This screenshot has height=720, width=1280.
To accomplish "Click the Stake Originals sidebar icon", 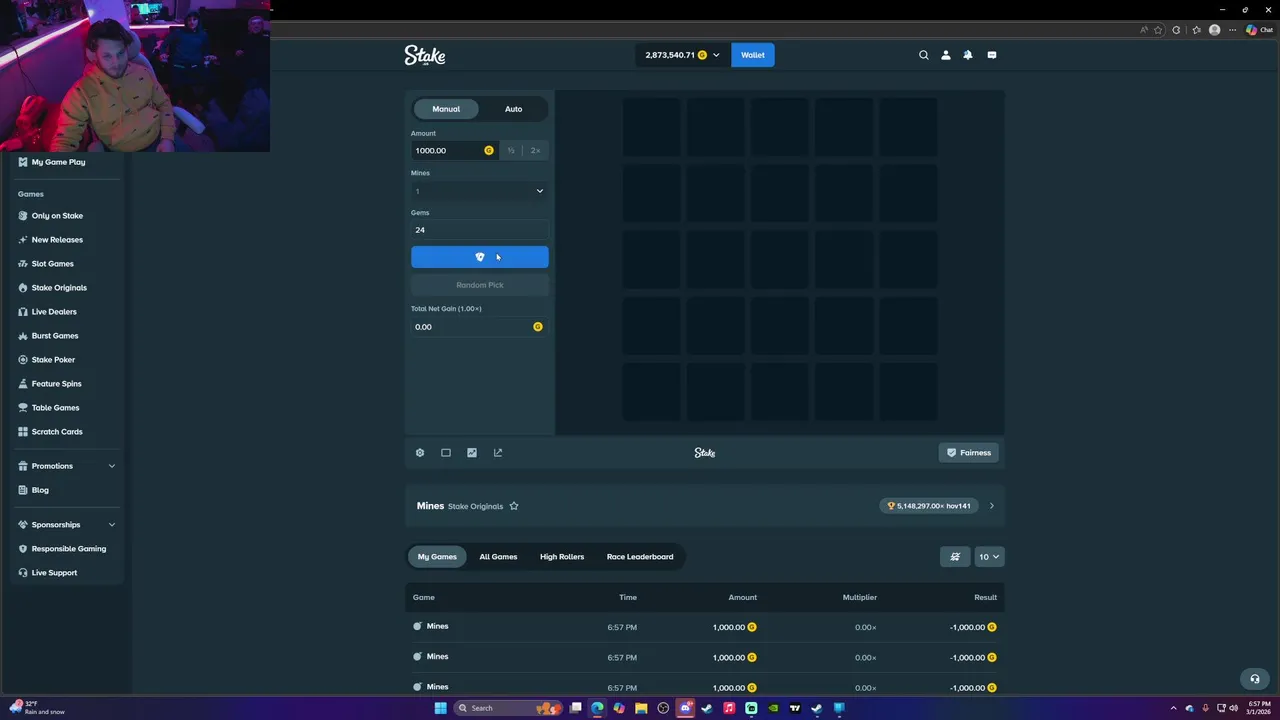I will pos(23,288).
